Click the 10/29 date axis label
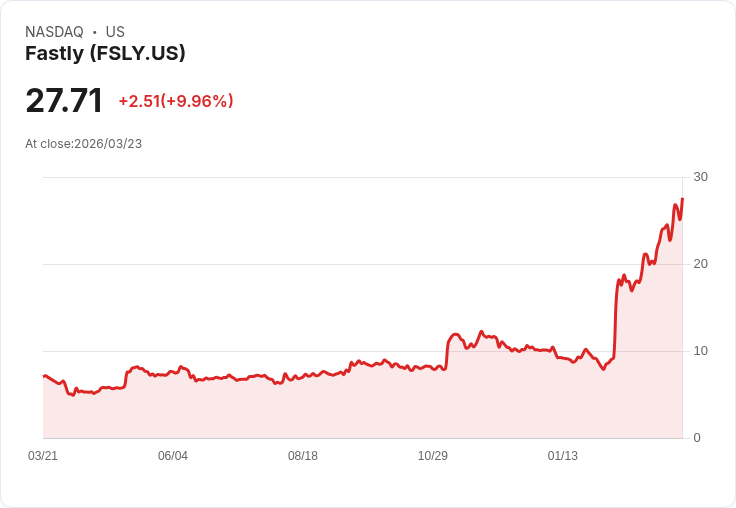The image size is (736, 508). (433, 456)
